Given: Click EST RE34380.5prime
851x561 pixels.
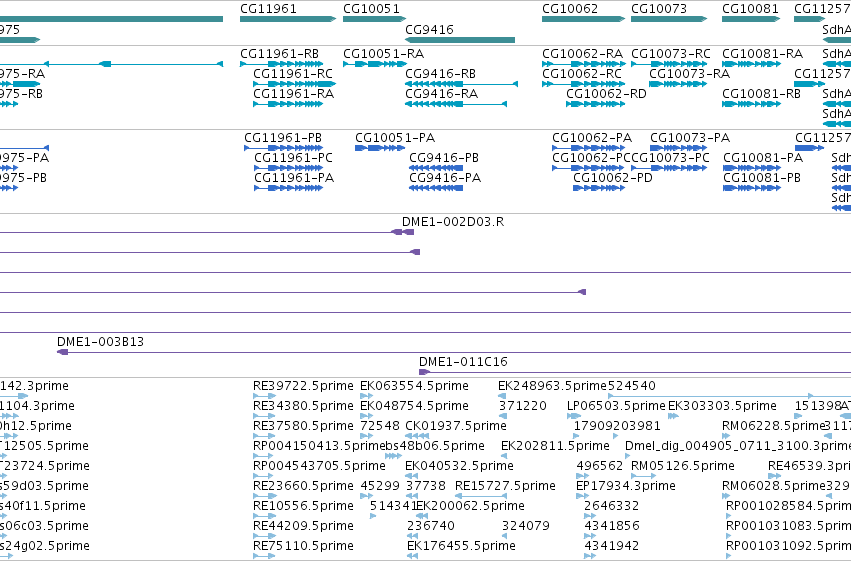Looking at the screenshot, I should click(303, 406).
